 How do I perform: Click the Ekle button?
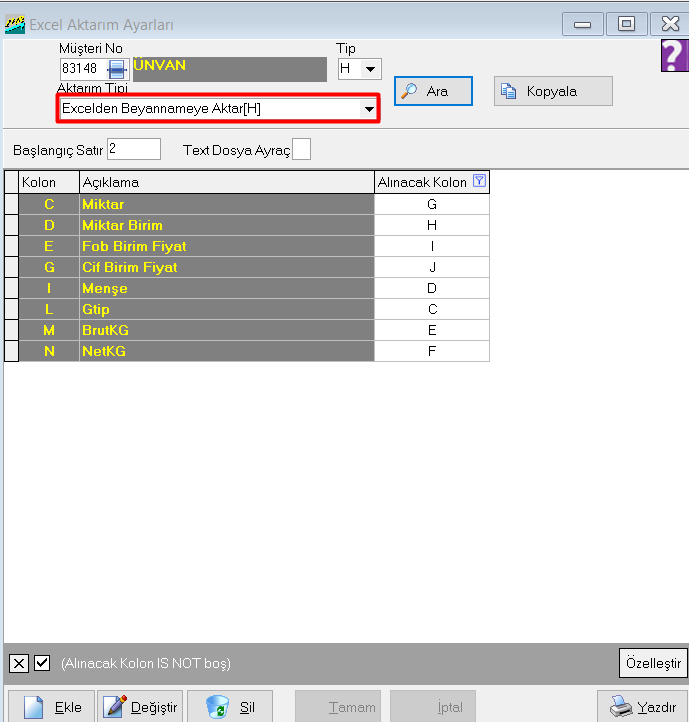point(52,706)
